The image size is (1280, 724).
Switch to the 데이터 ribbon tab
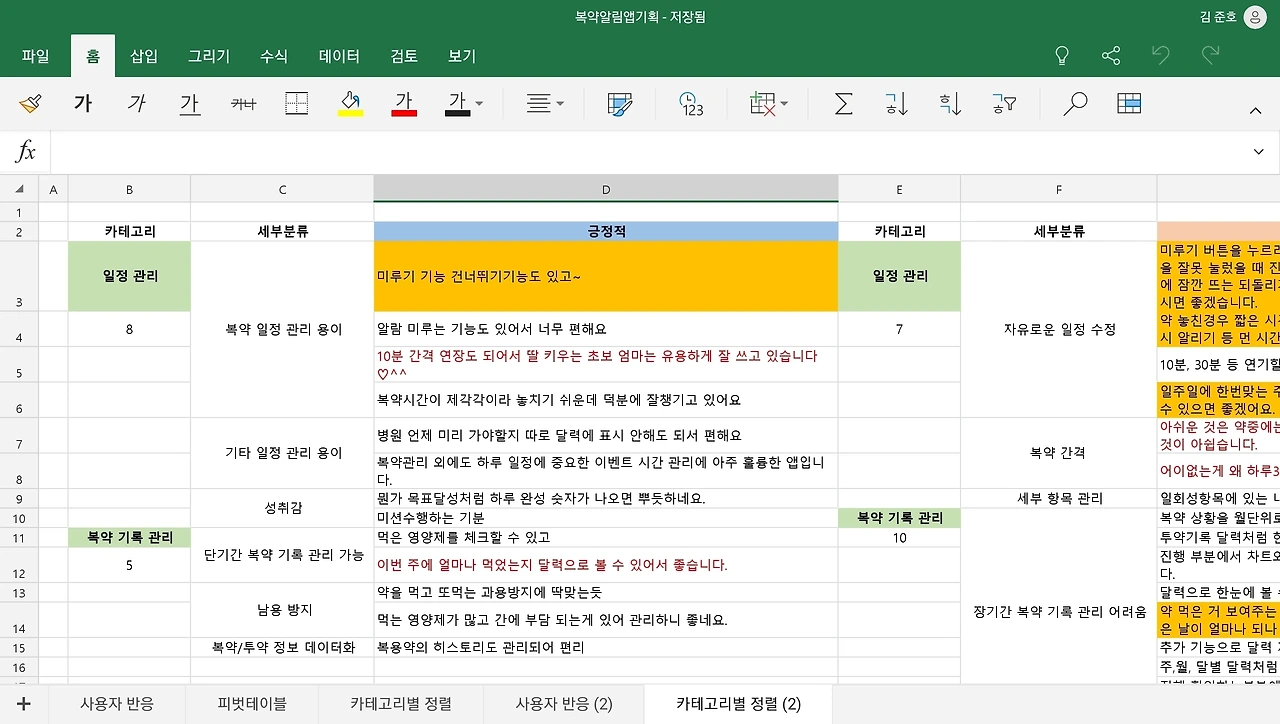click(x=340, y=56)
